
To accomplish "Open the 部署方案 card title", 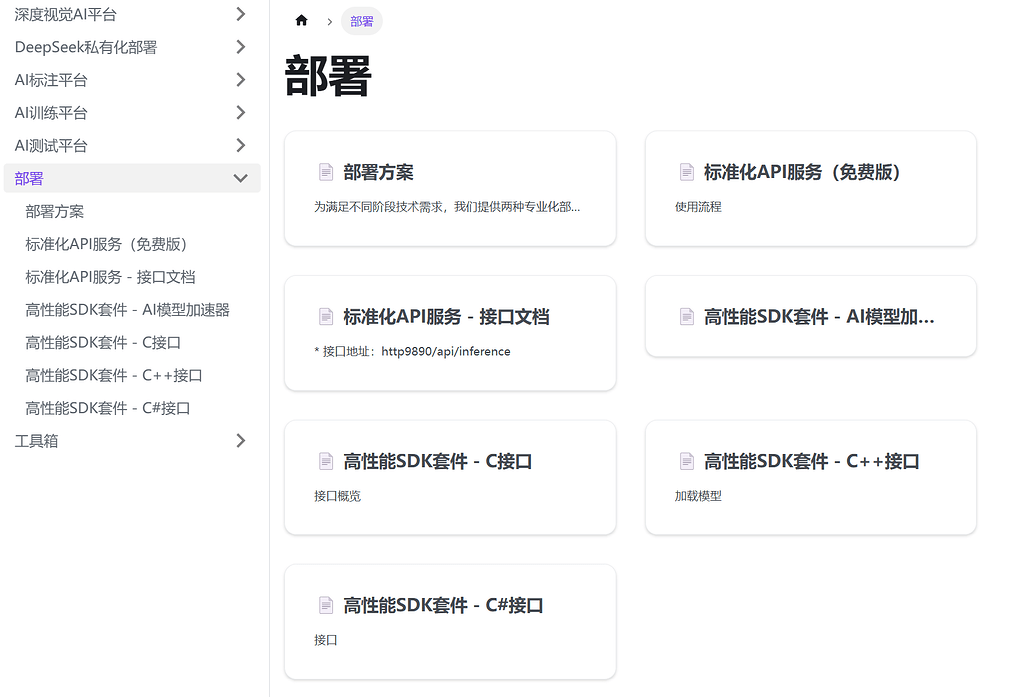I will tap(378, 172).
